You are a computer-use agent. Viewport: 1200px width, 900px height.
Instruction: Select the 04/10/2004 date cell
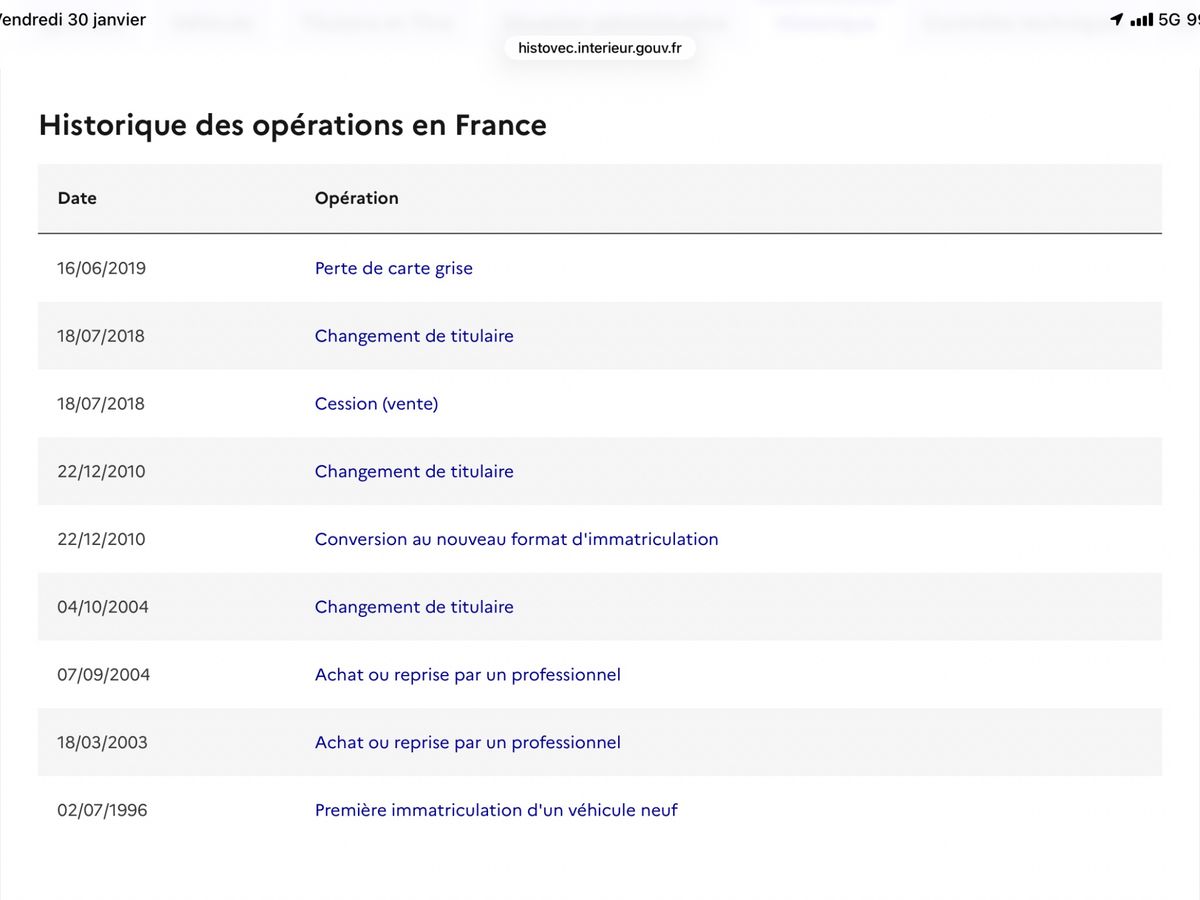(x=103, y=607)
